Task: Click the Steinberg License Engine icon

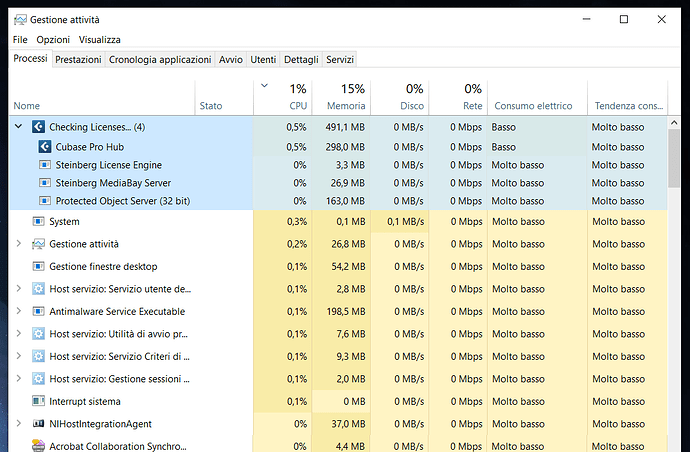Action: click(45, 165)
